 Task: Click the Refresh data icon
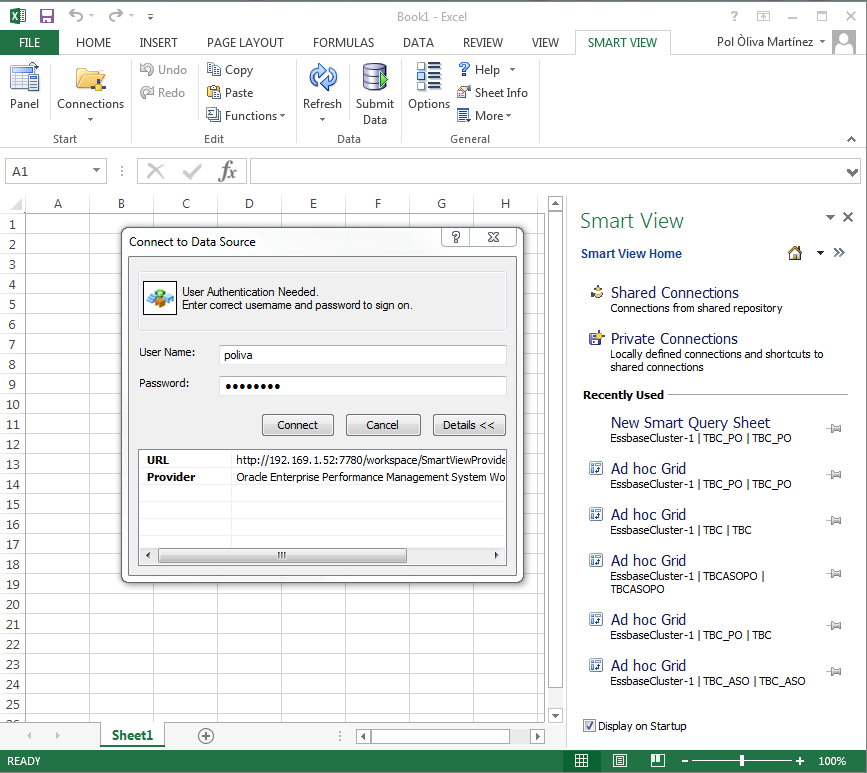point(322,77)
